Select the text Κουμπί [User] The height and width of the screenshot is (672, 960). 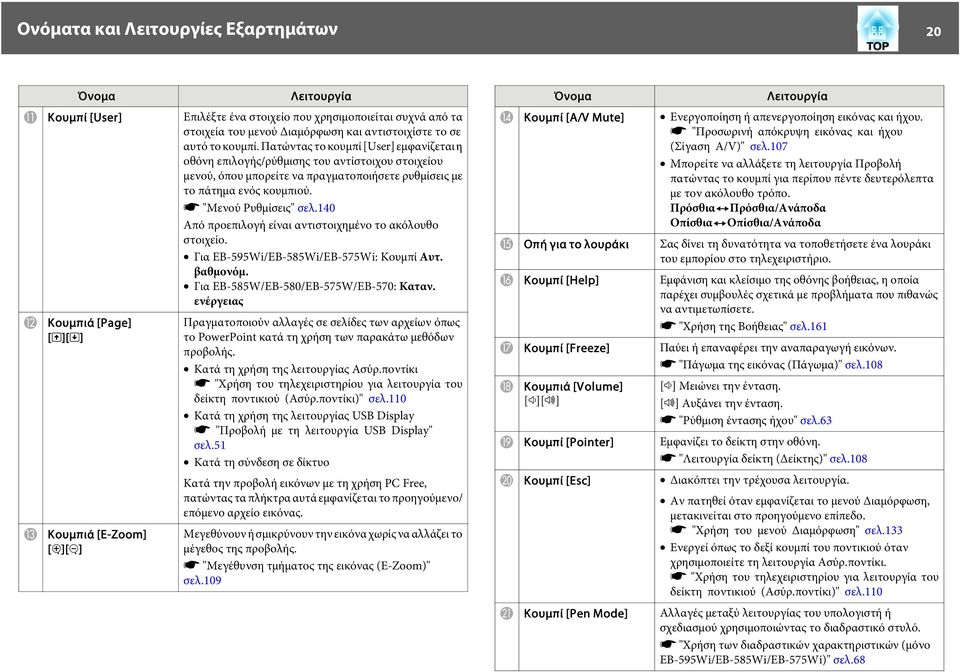click(x=84, y=118)
